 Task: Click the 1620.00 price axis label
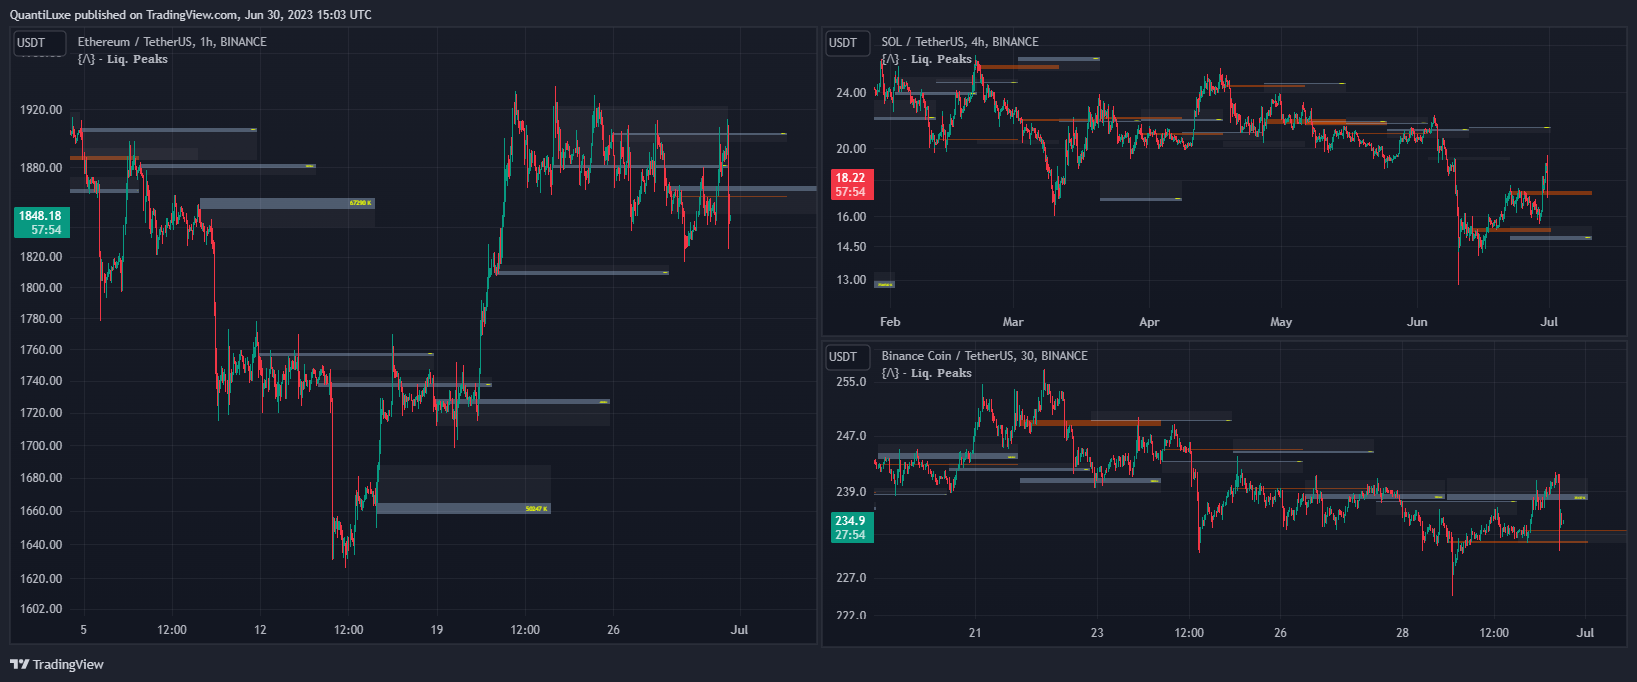tap(41, 579)
